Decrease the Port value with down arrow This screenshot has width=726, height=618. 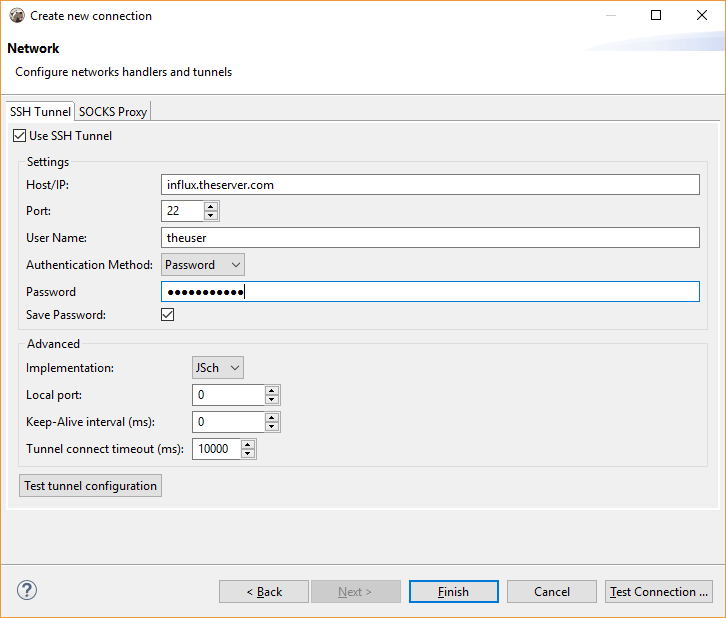[x=211, y=215]
